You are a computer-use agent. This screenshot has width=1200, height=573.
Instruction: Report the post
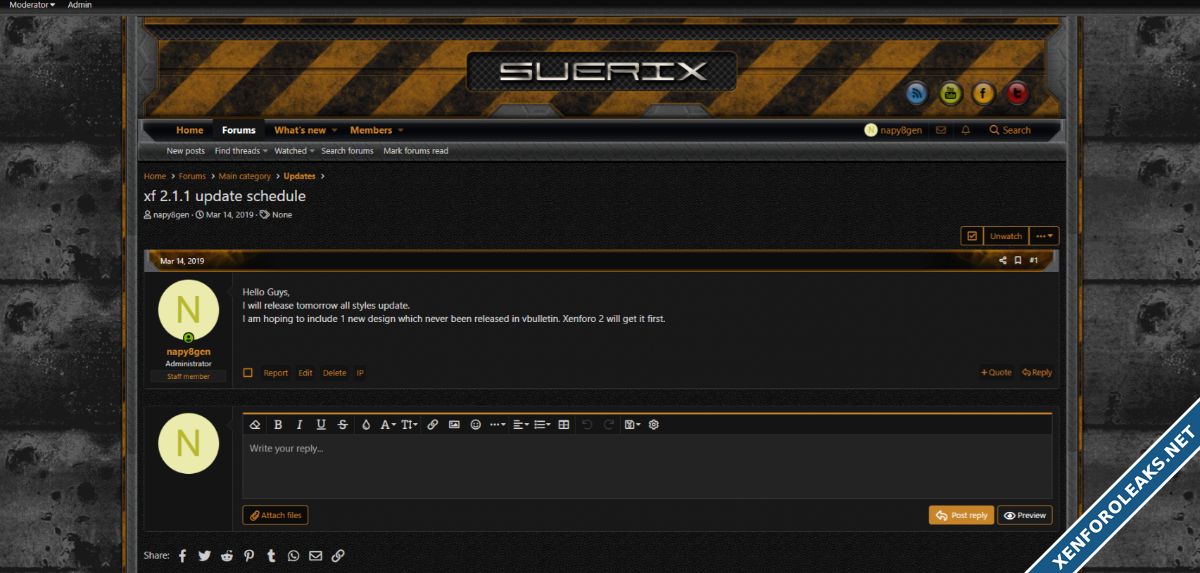[276, 373]
